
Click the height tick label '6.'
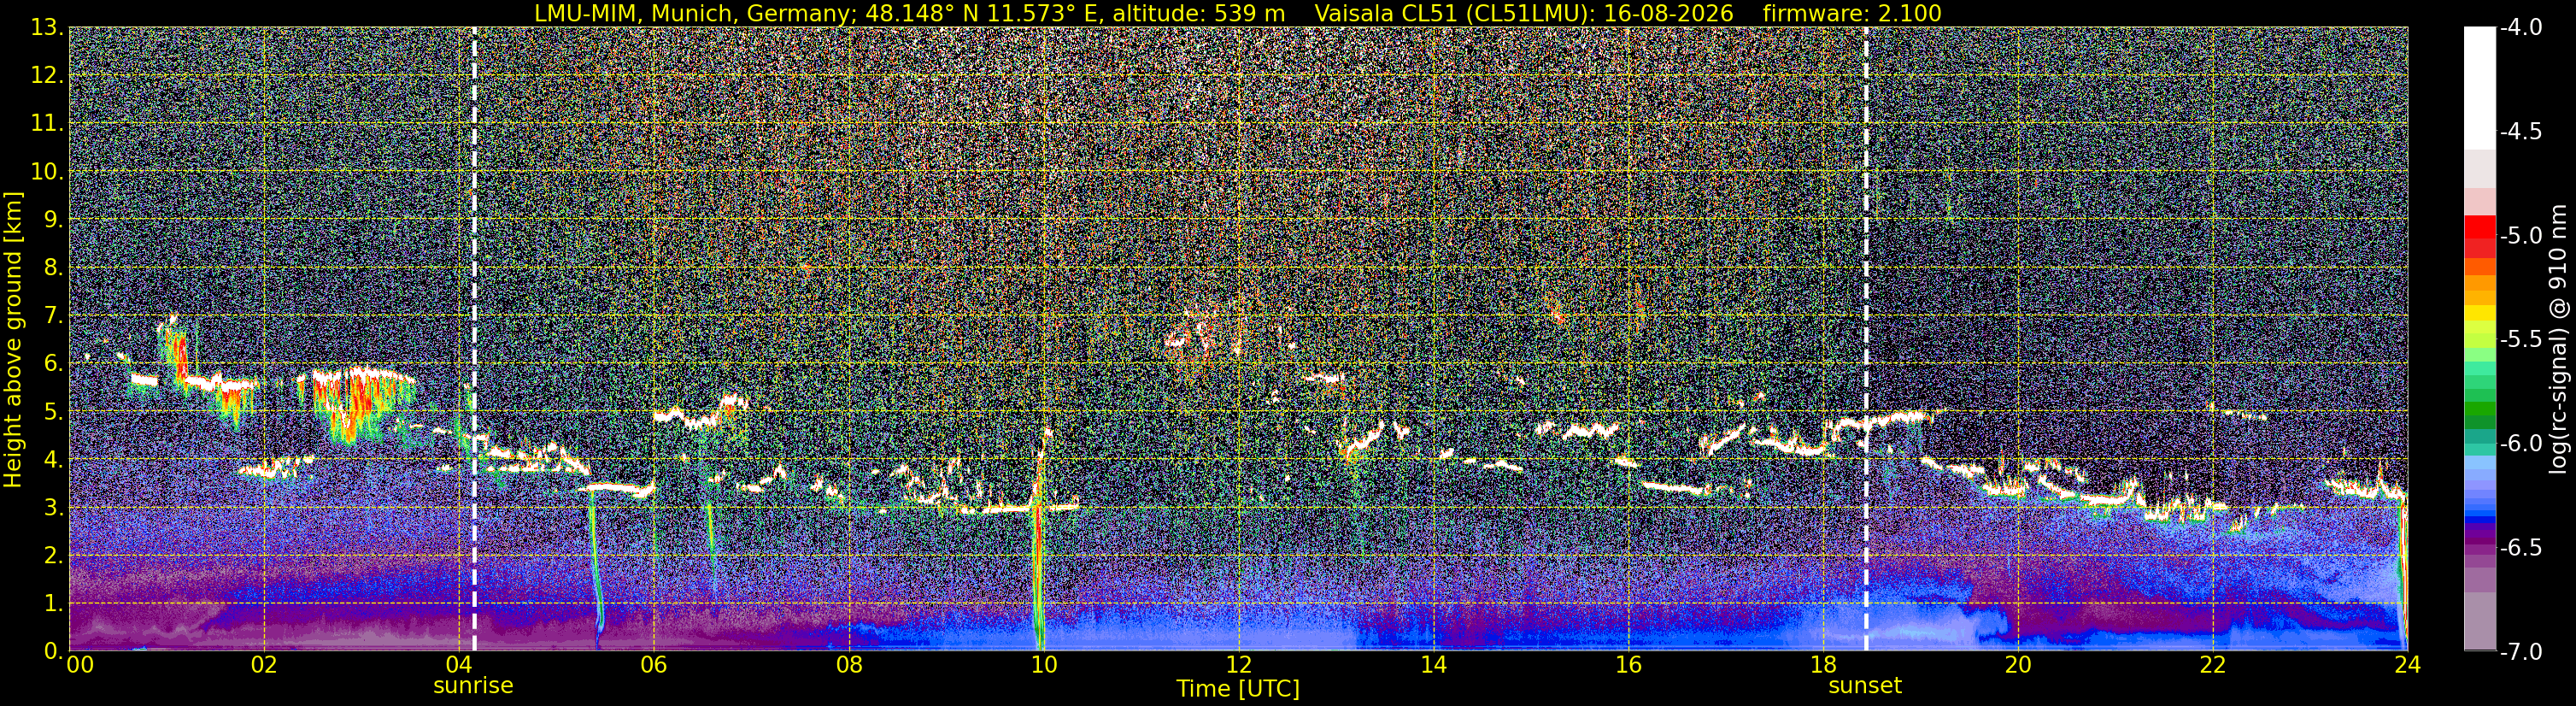coord(54,364)
